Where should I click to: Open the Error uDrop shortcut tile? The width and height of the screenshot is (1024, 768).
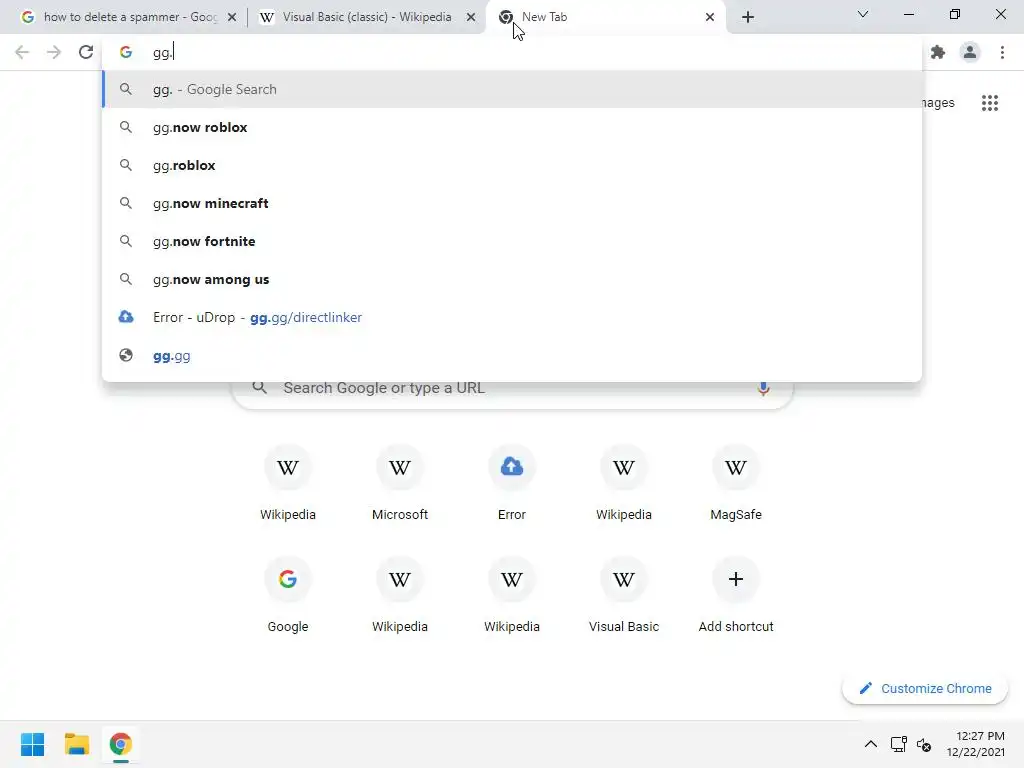(x=512, y=483)
